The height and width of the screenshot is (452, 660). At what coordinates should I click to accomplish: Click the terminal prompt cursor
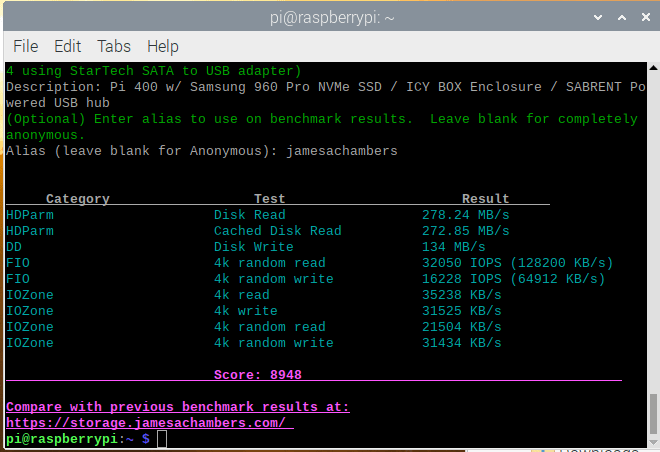[x=162, y=439]
